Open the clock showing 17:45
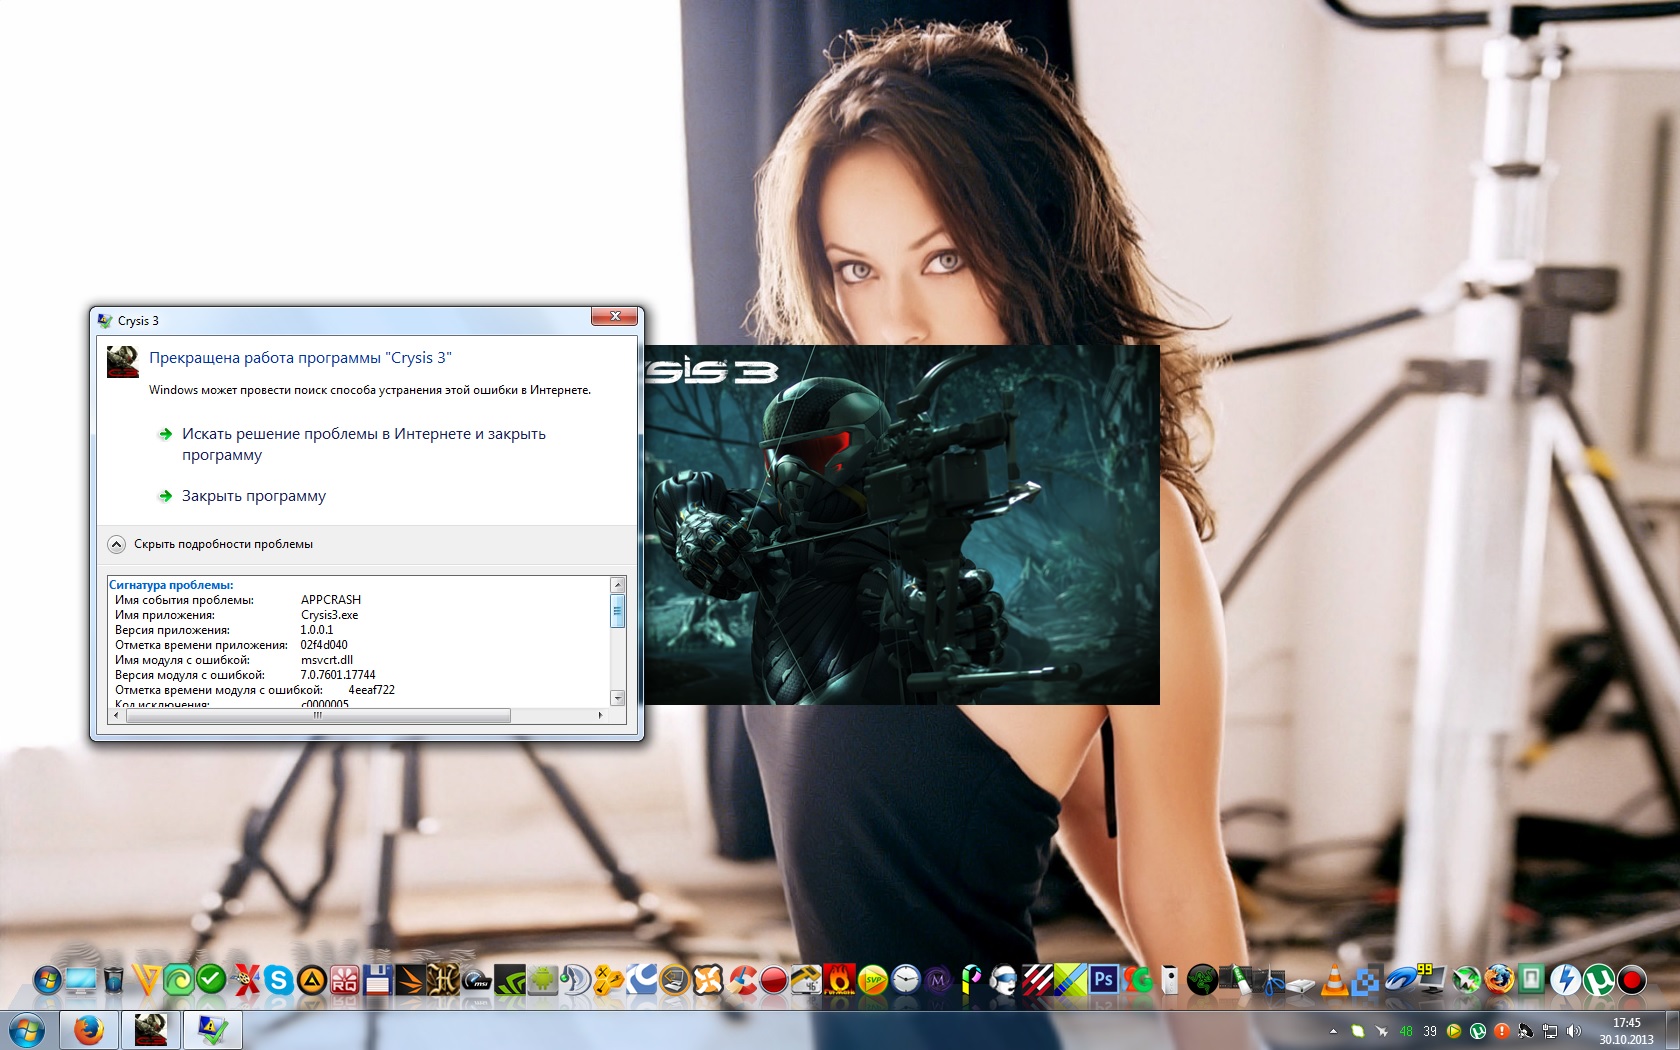 (x=1627, y=1031)
